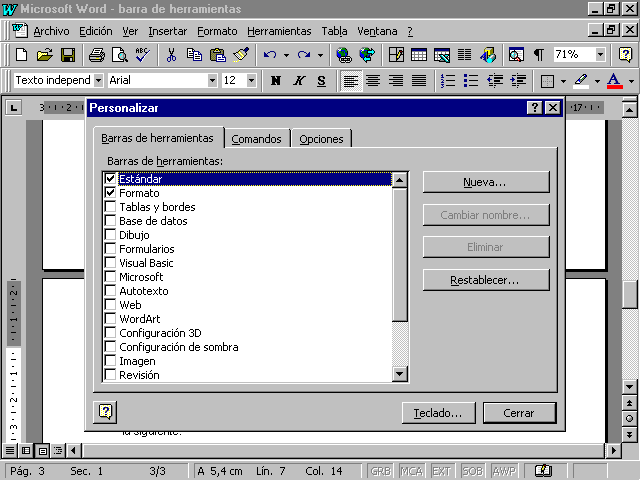
Task: Enable the Tablas y bordes checkbox
Action: point(110,207)
